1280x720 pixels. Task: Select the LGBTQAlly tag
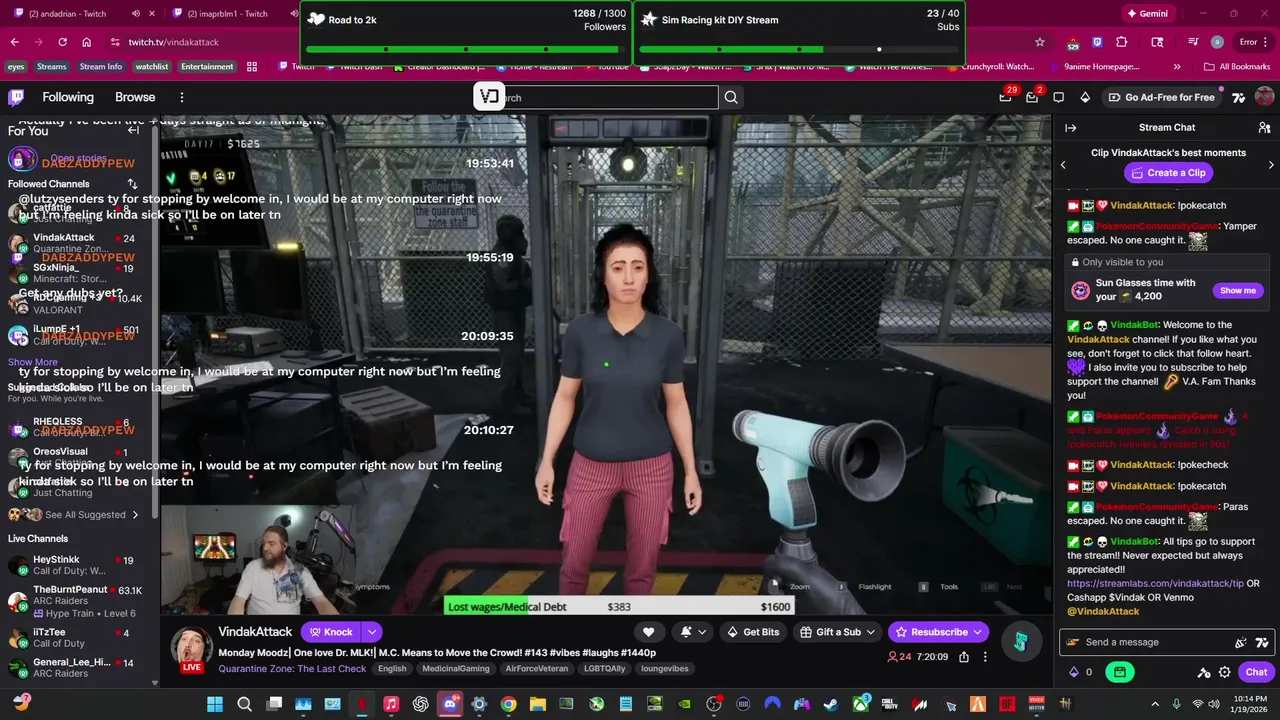[603, 669]
